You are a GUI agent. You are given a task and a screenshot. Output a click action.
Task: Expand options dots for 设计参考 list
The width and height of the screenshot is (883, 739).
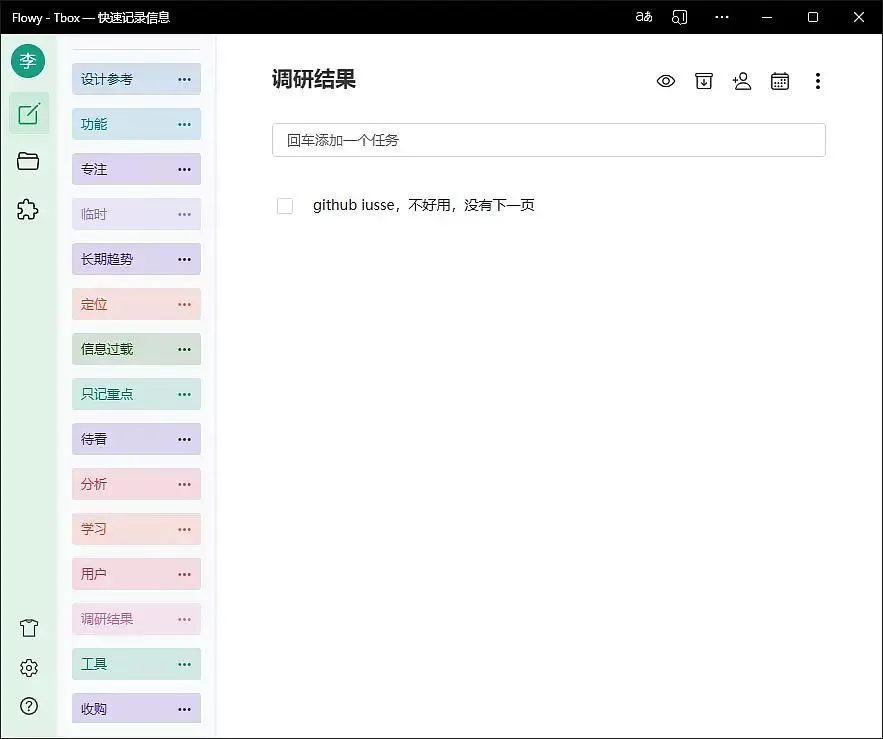(x=184, y=80)
